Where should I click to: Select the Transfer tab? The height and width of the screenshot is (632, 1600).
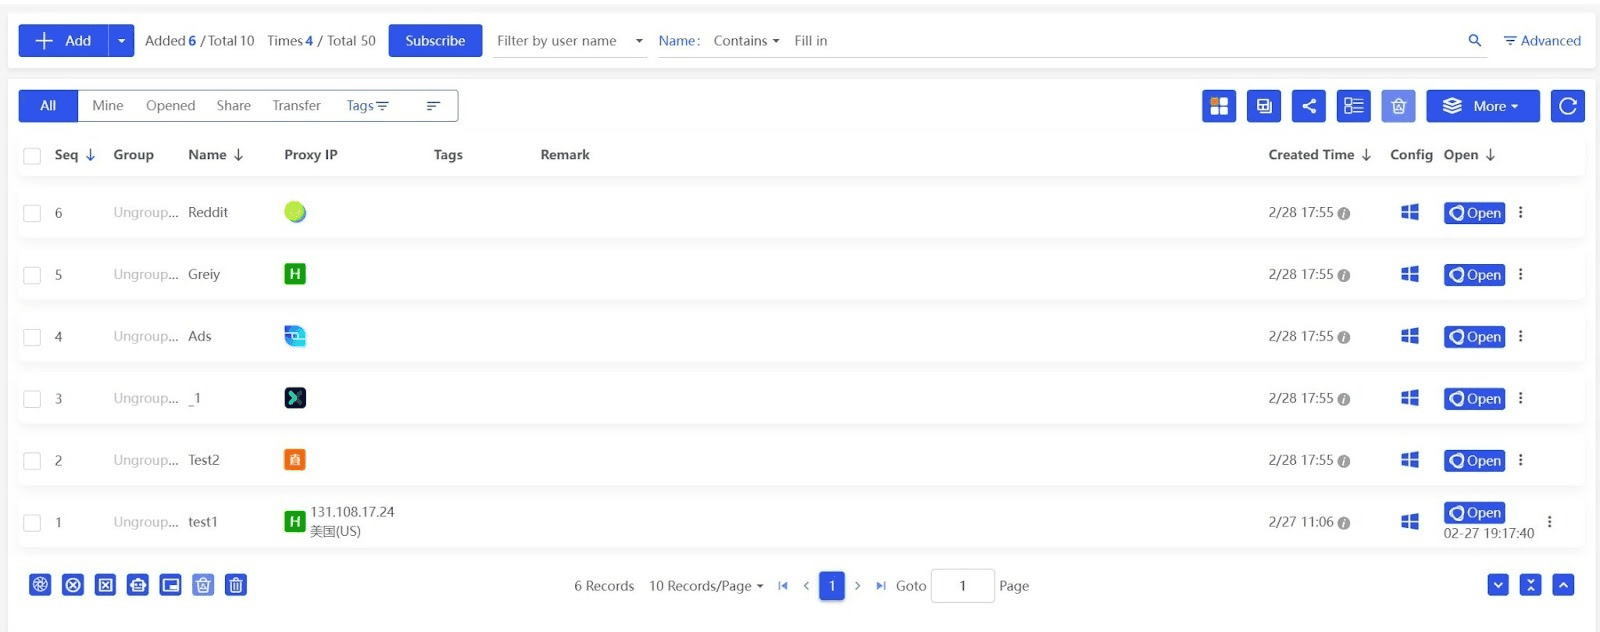point(296,106)
